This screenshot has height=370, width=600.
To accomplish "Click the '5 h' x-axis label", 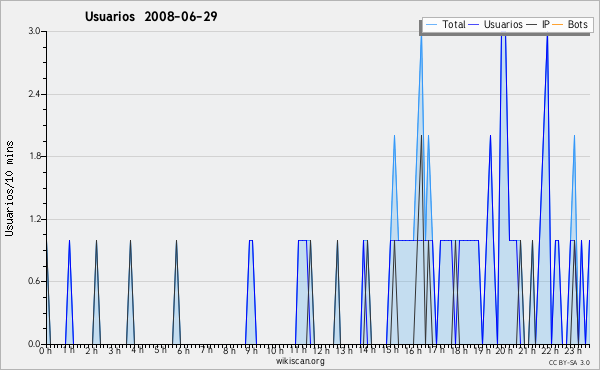I will coord(160,350).
